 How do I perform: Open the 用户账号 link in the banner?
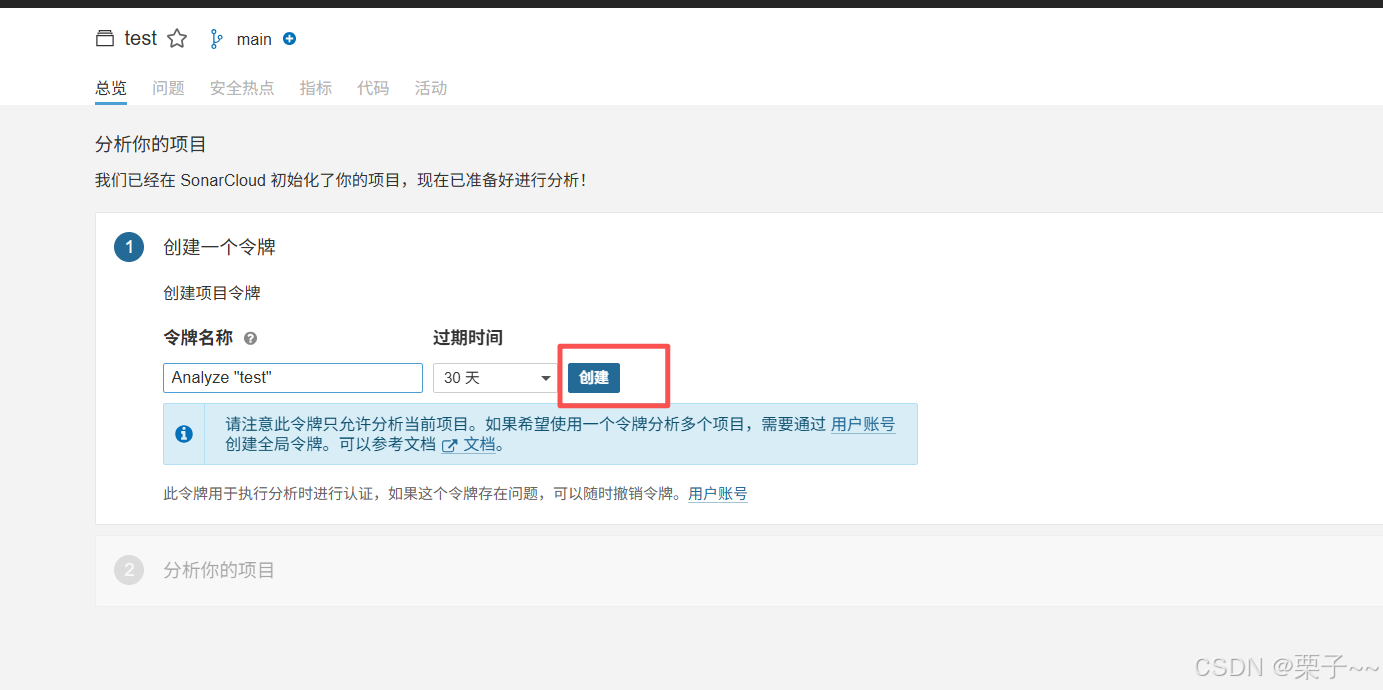(863, 424)
